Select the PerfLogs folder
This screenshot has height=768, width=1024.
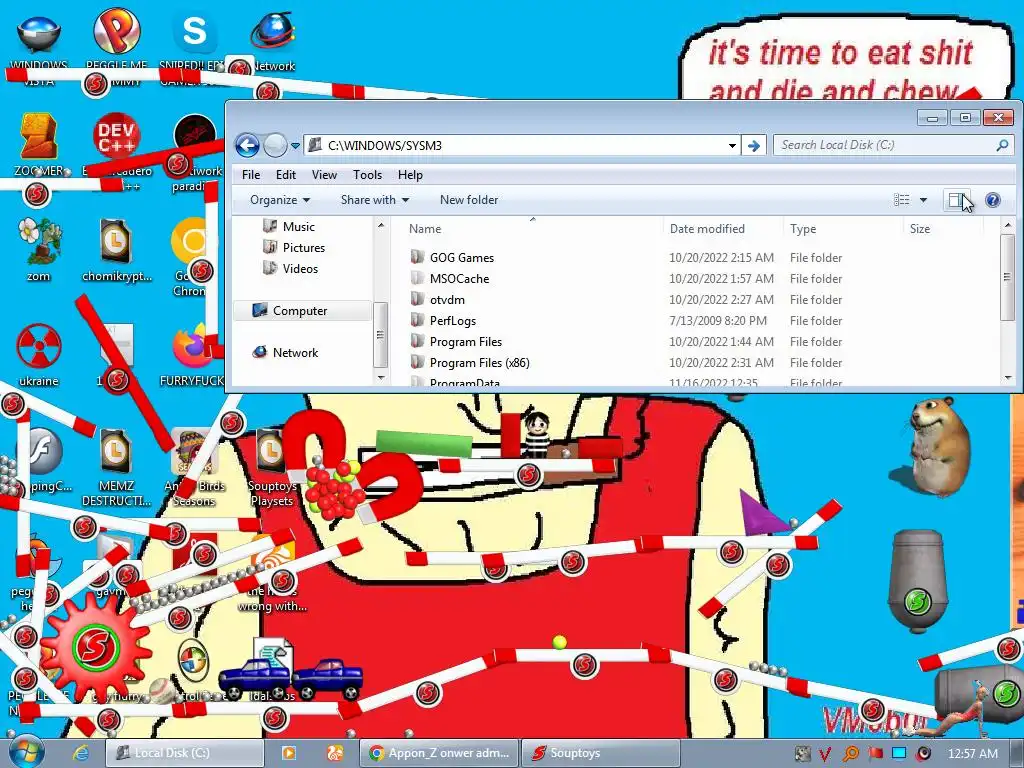(453, 321)
